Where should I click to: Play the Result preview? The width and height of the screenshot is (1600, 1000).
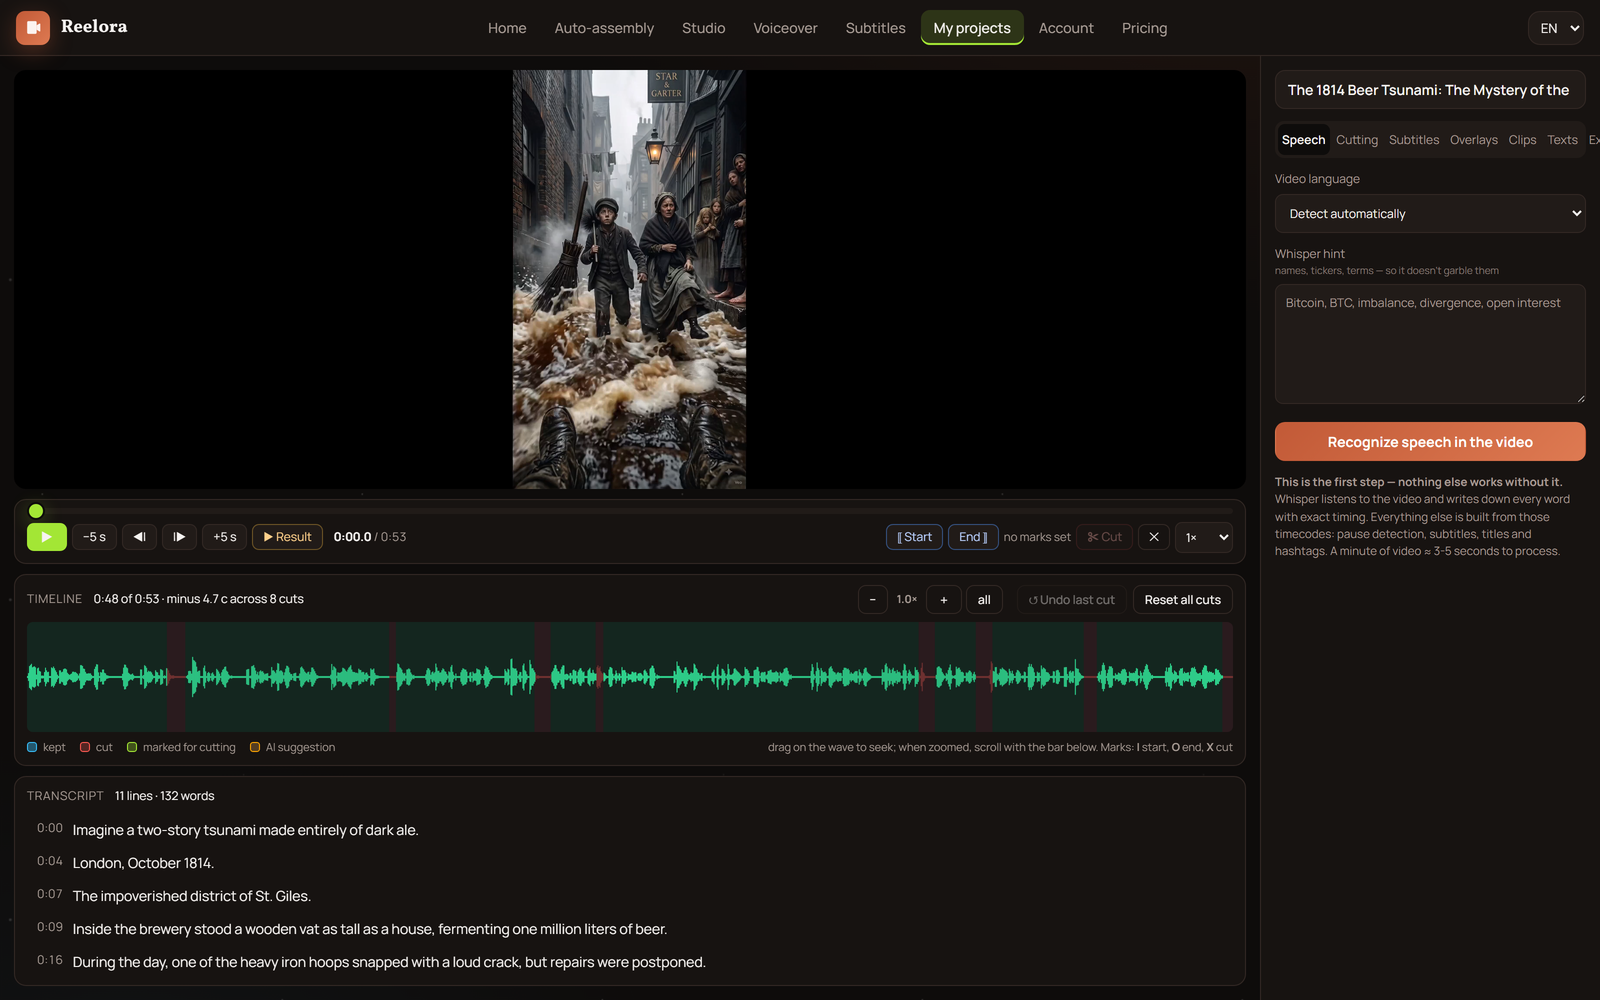click(287, 537)
